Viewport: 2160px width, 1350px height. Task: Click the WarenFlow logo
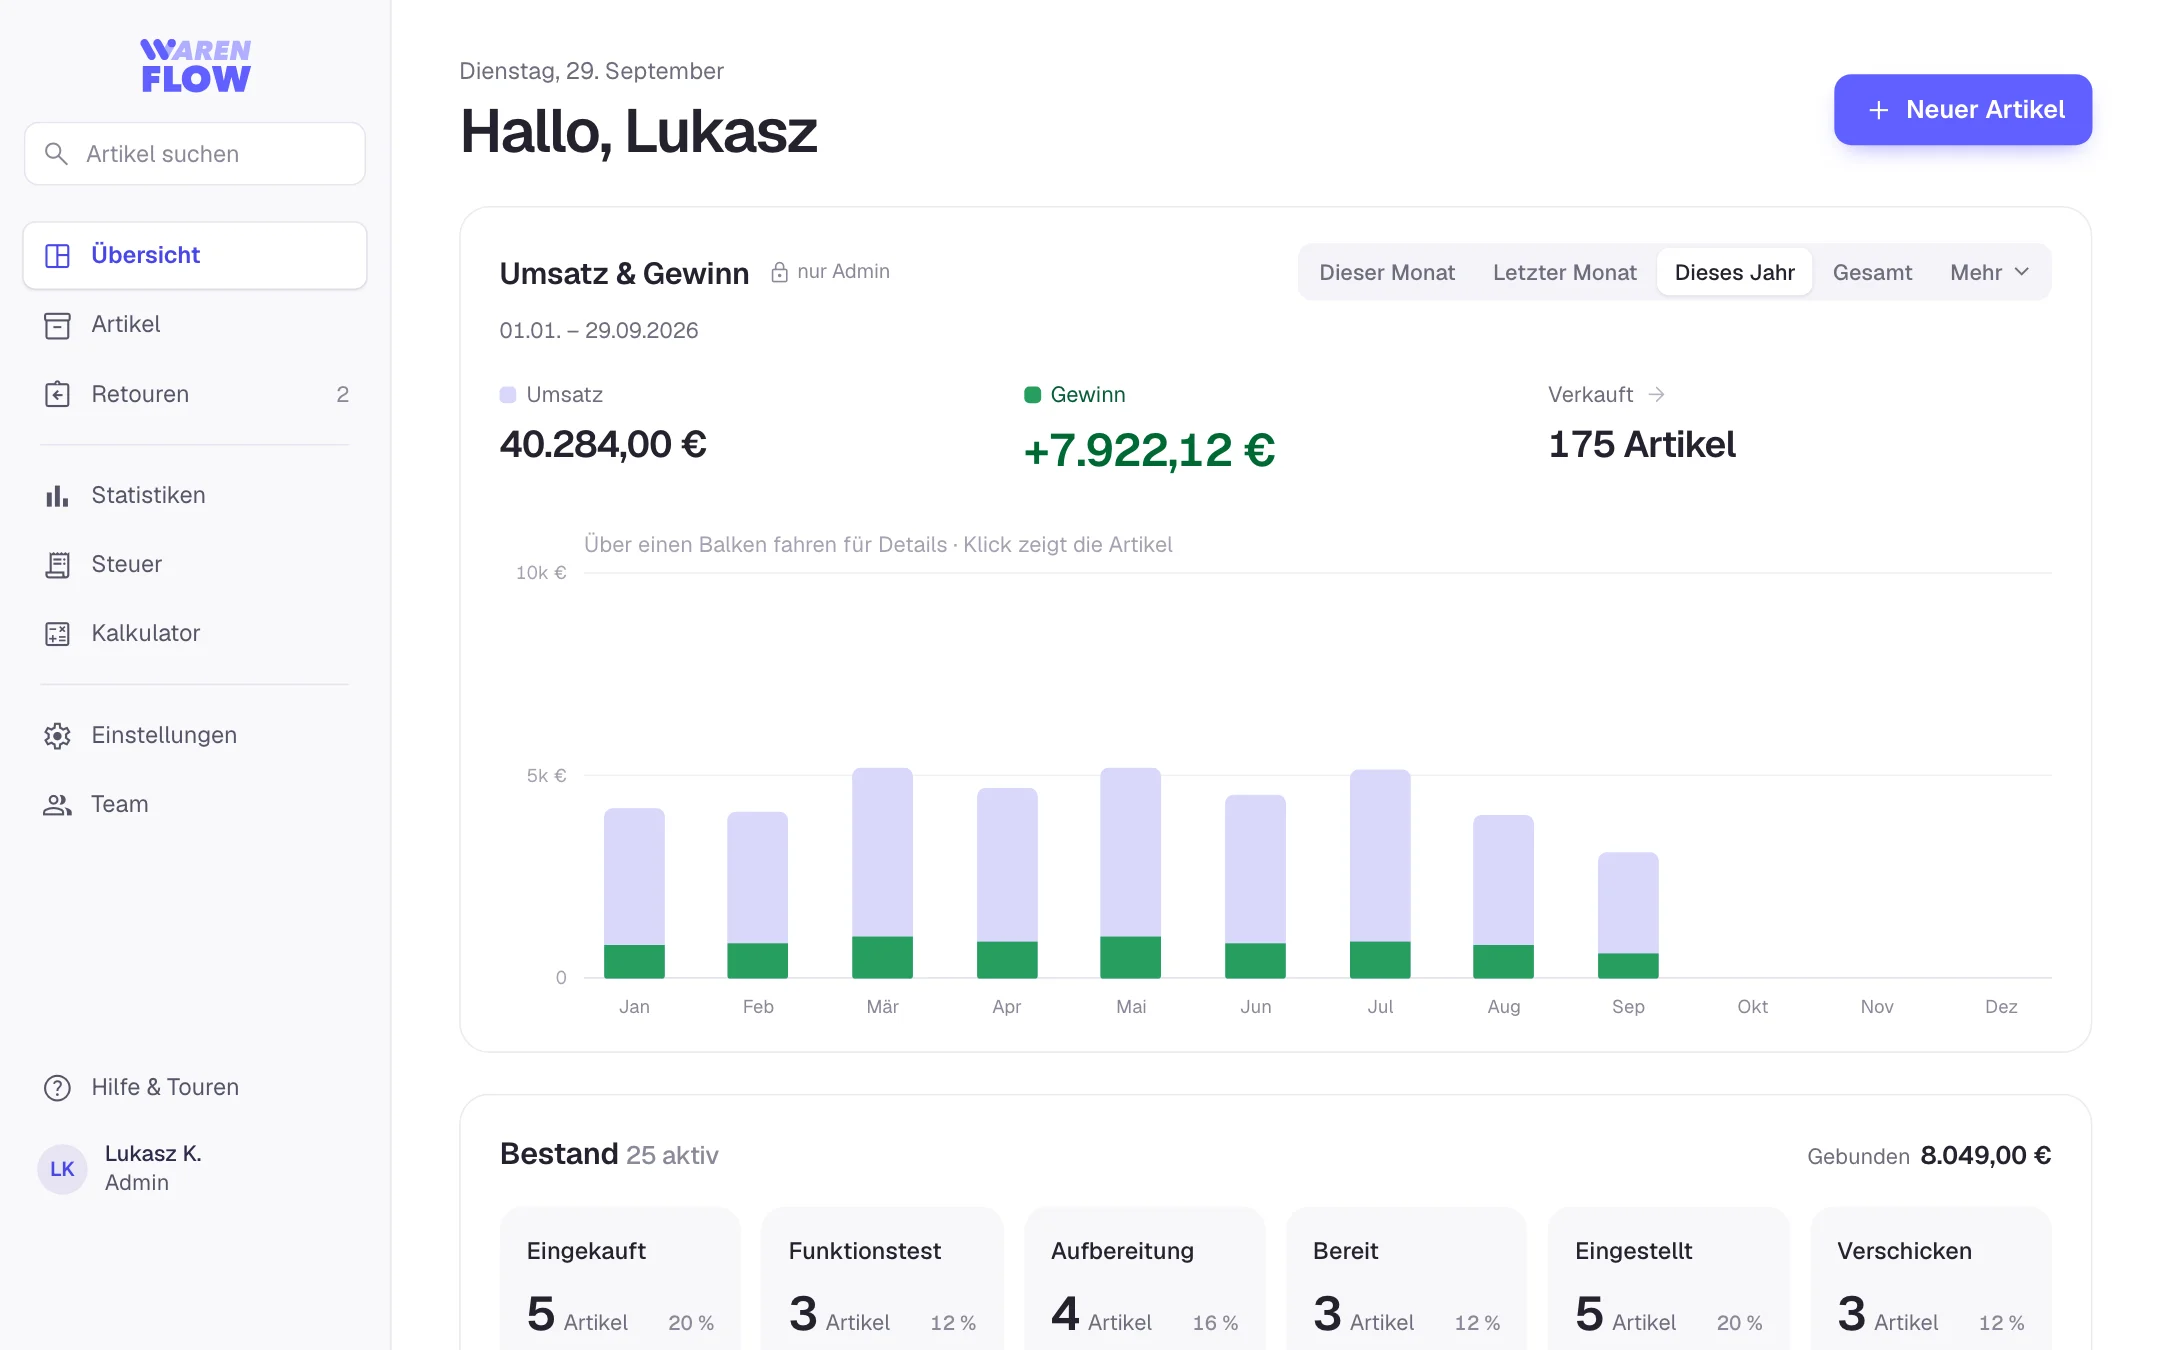[195, 66]
